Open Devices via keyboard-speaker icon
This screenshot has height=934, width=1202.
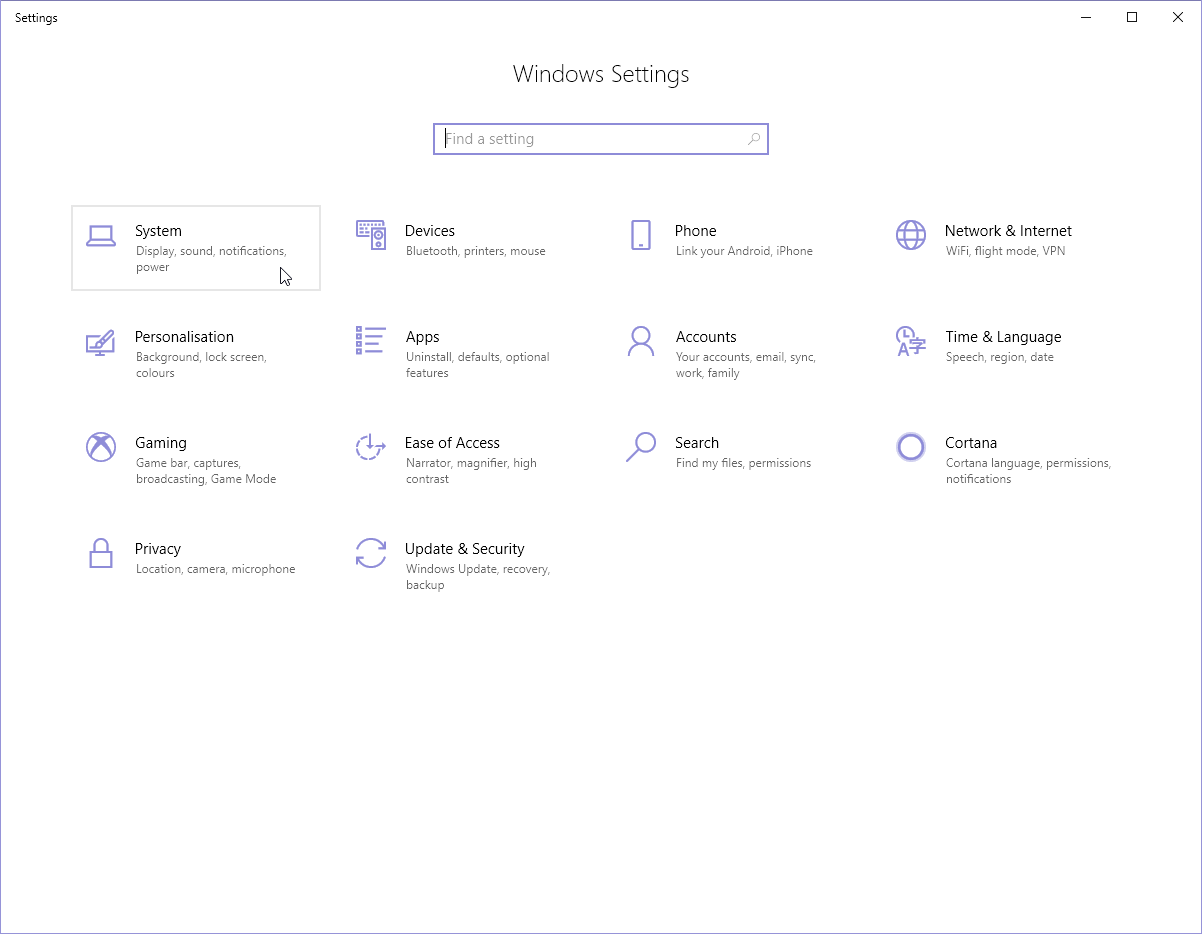[x=371, y=235]
